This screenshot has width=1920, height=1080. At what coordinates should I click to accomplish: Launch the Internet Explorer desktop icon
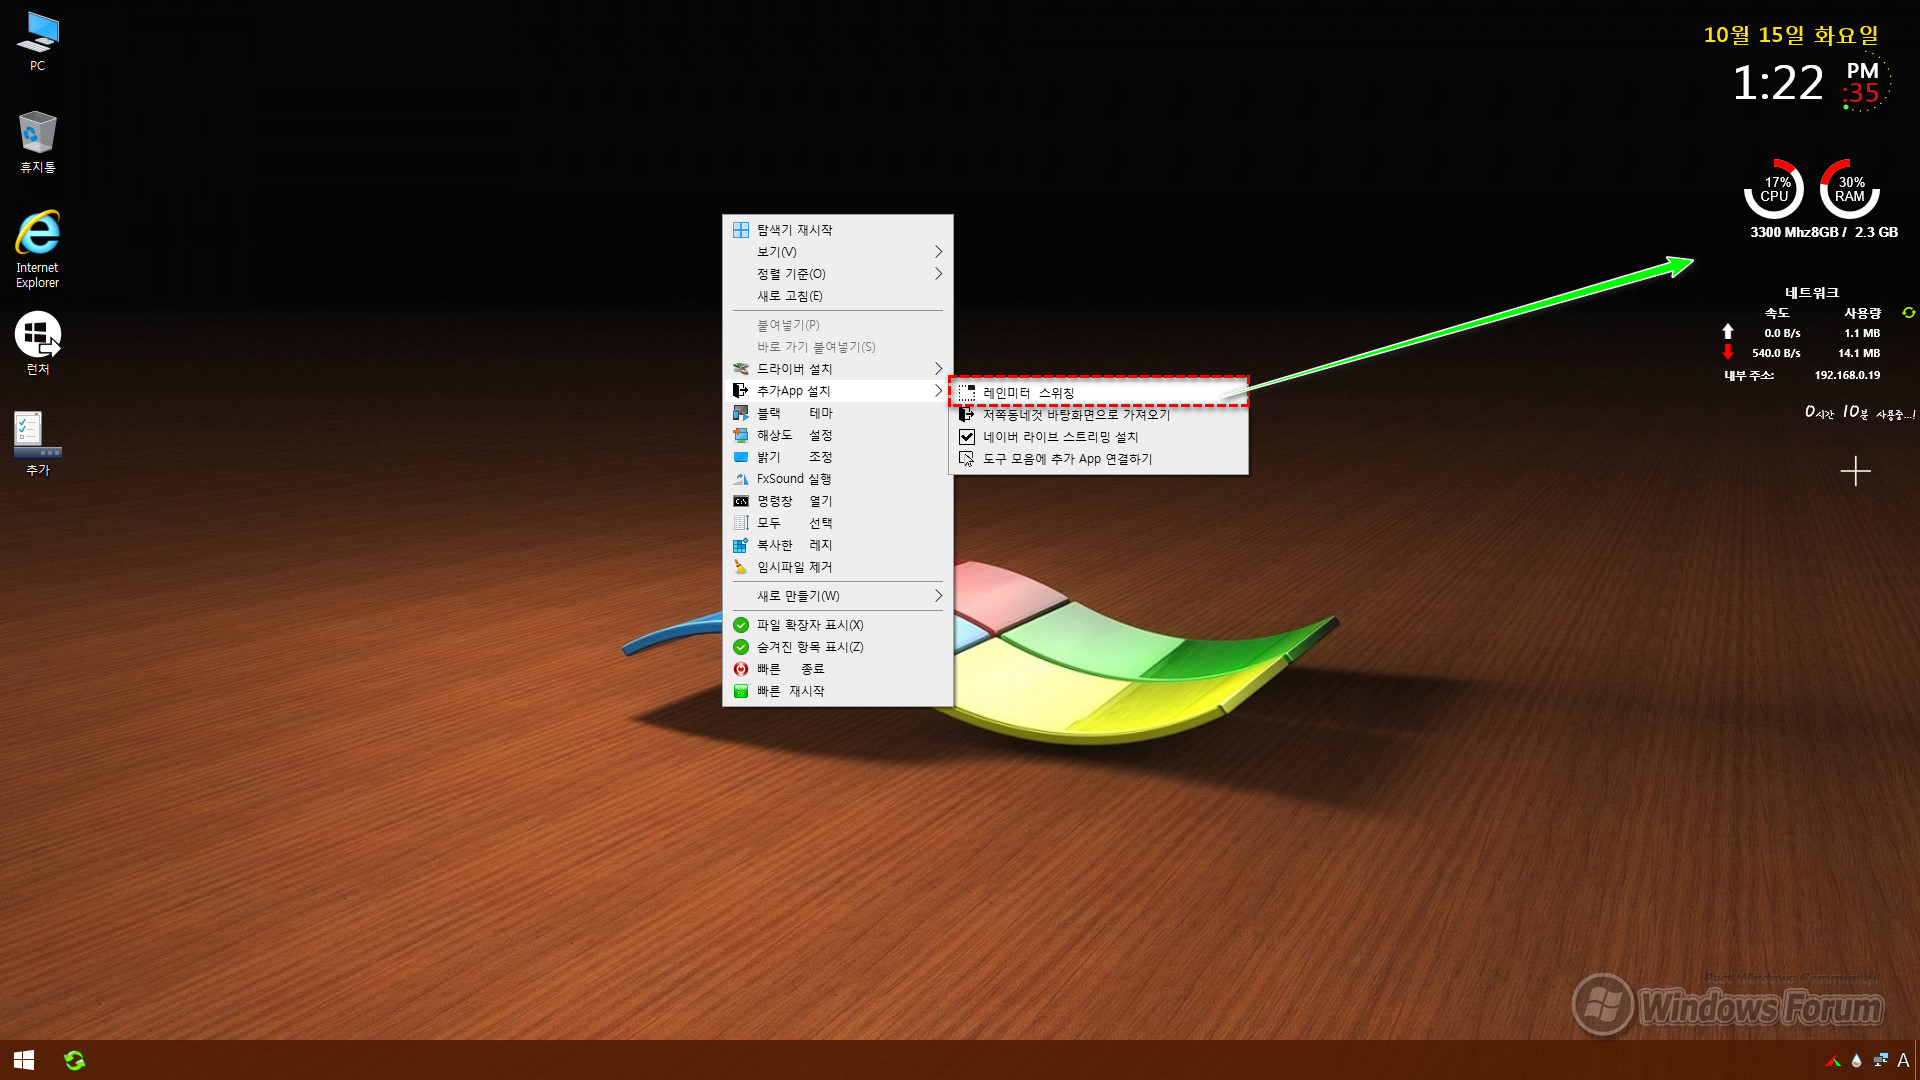pos(37,249)
